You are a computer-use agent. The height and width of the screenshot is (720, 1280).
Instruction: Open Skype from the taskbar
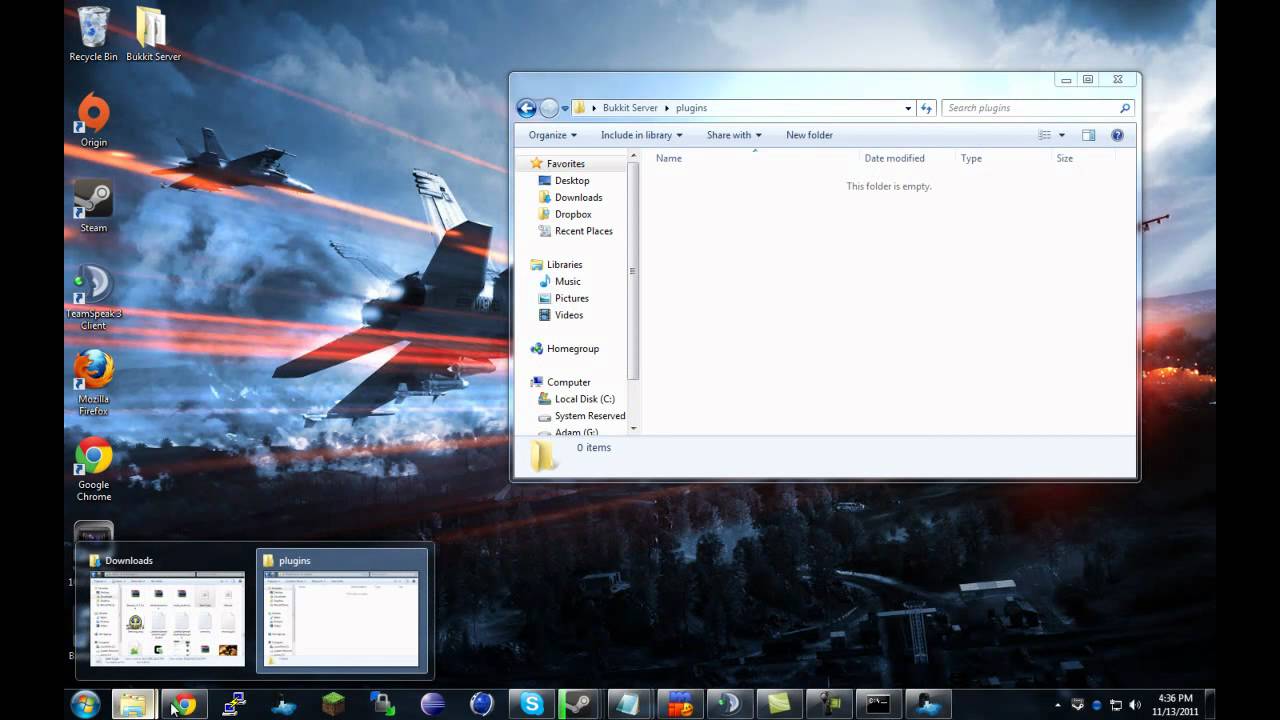click(532, 704)
